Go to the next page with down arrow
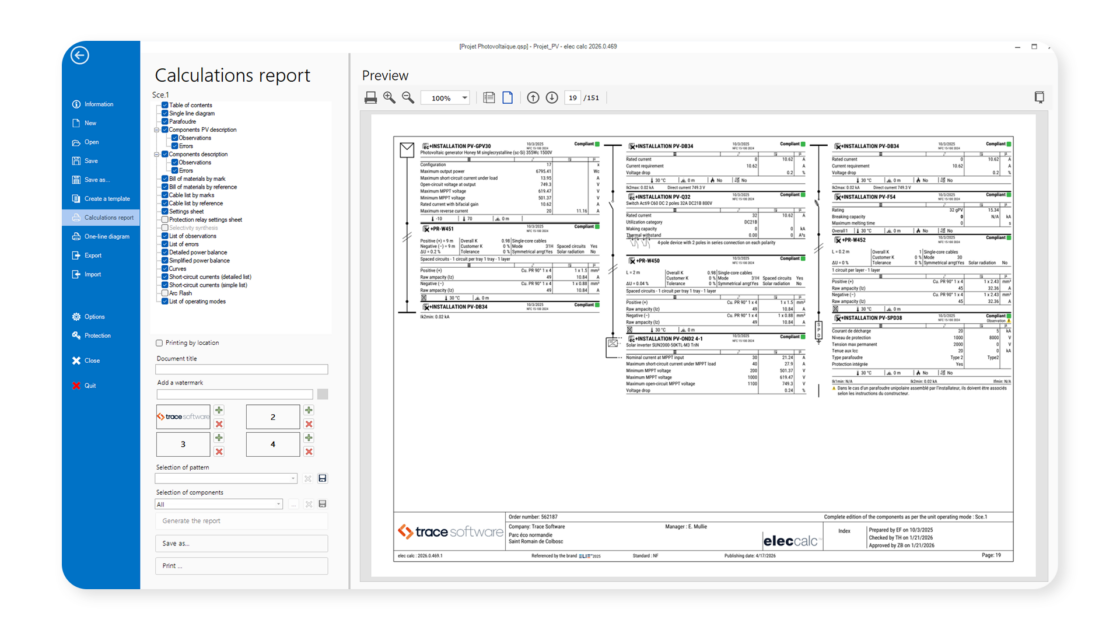Viewport: 1120px width, 630px height. [551, 98]
